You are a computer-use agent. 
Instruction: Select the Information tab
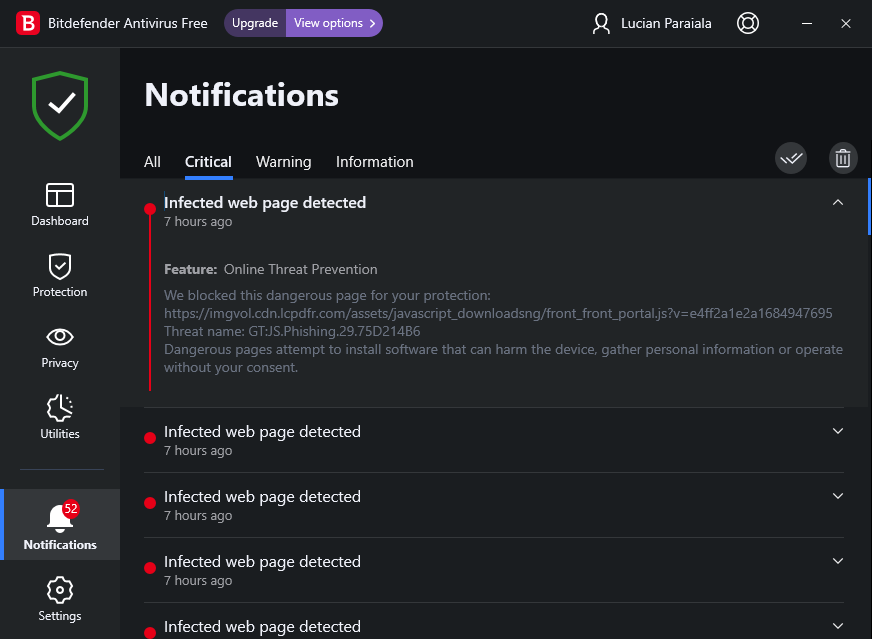click(x=374, y=162)
